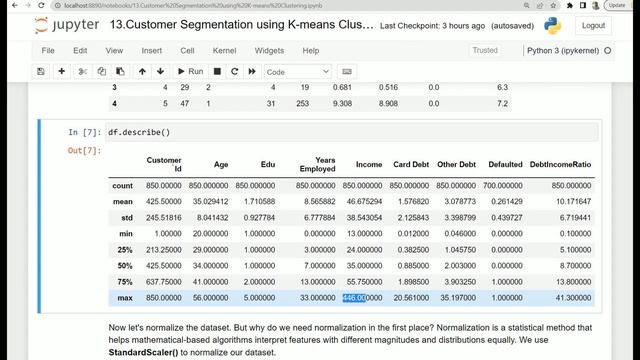This screenshot has height=360, width=640.
Task: Open the Help menu
Action: pyautogui.click(x=311, y=51)
